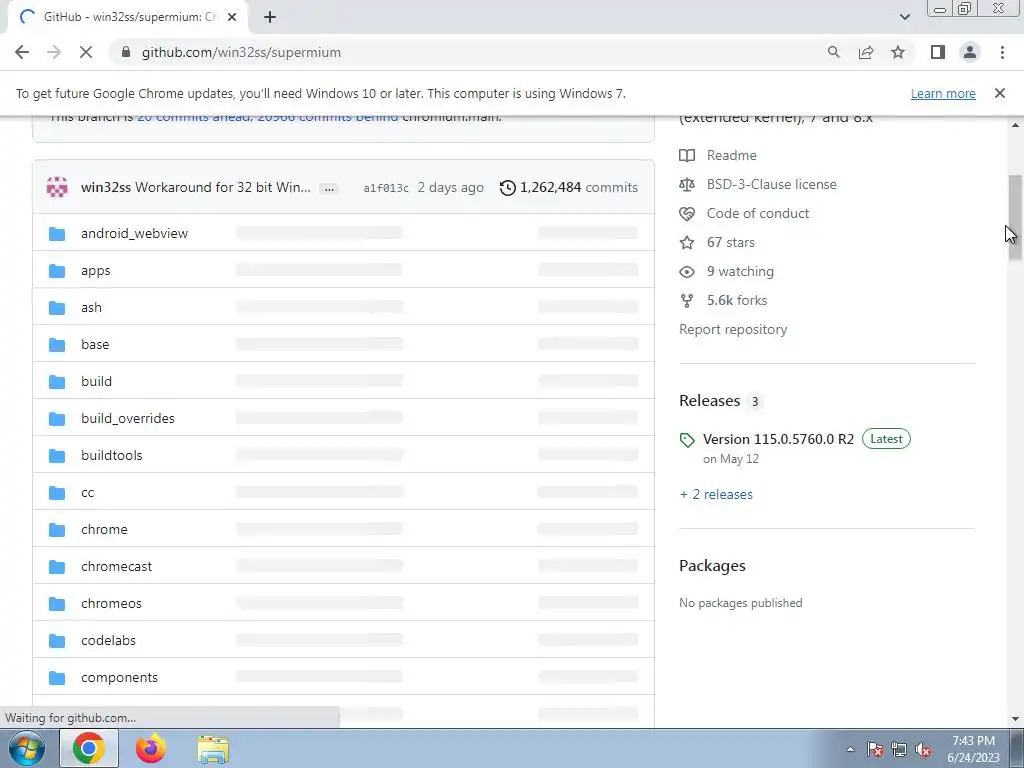The width and height of the screenshot is (1024, 768).
Task: Open the Packages heading
Action: click(x=712, y=566)
